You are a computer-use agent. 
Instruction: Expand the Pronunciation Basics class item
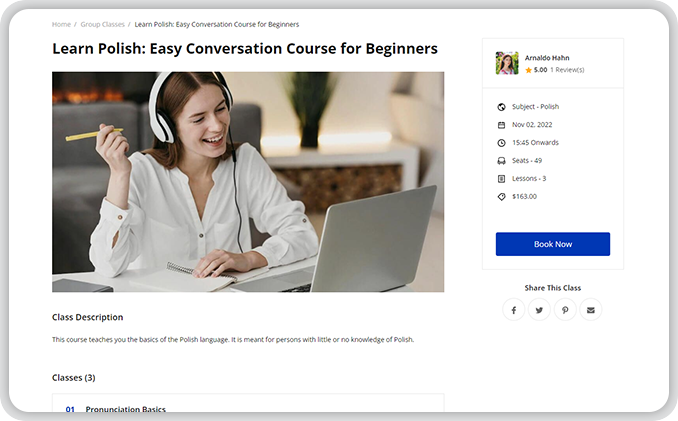click(x=126, y=409)
